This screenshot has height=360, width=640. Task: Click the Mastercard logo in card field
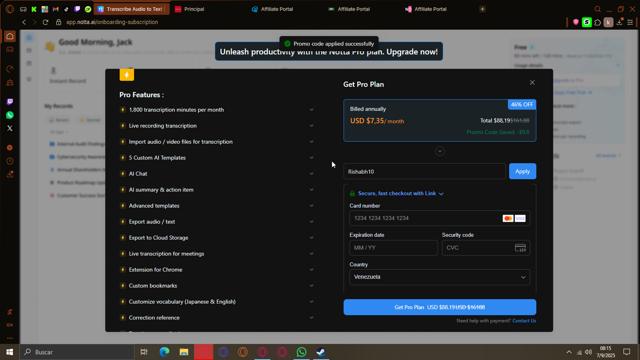tap(508, 218)
